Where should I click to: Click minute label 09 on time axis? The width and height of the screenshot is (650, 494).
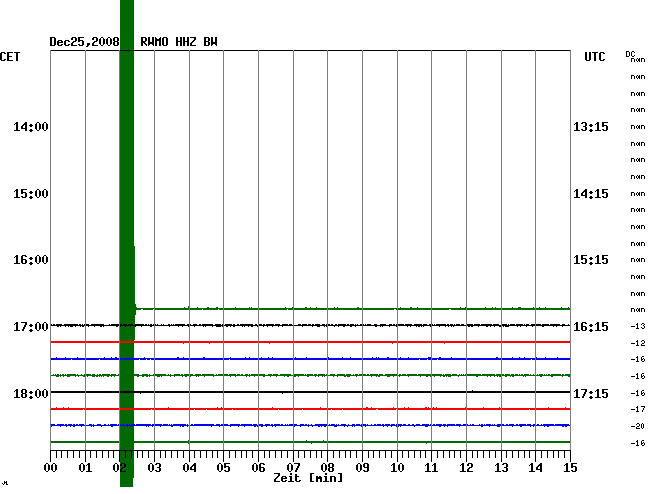click(x=362, y=468)
